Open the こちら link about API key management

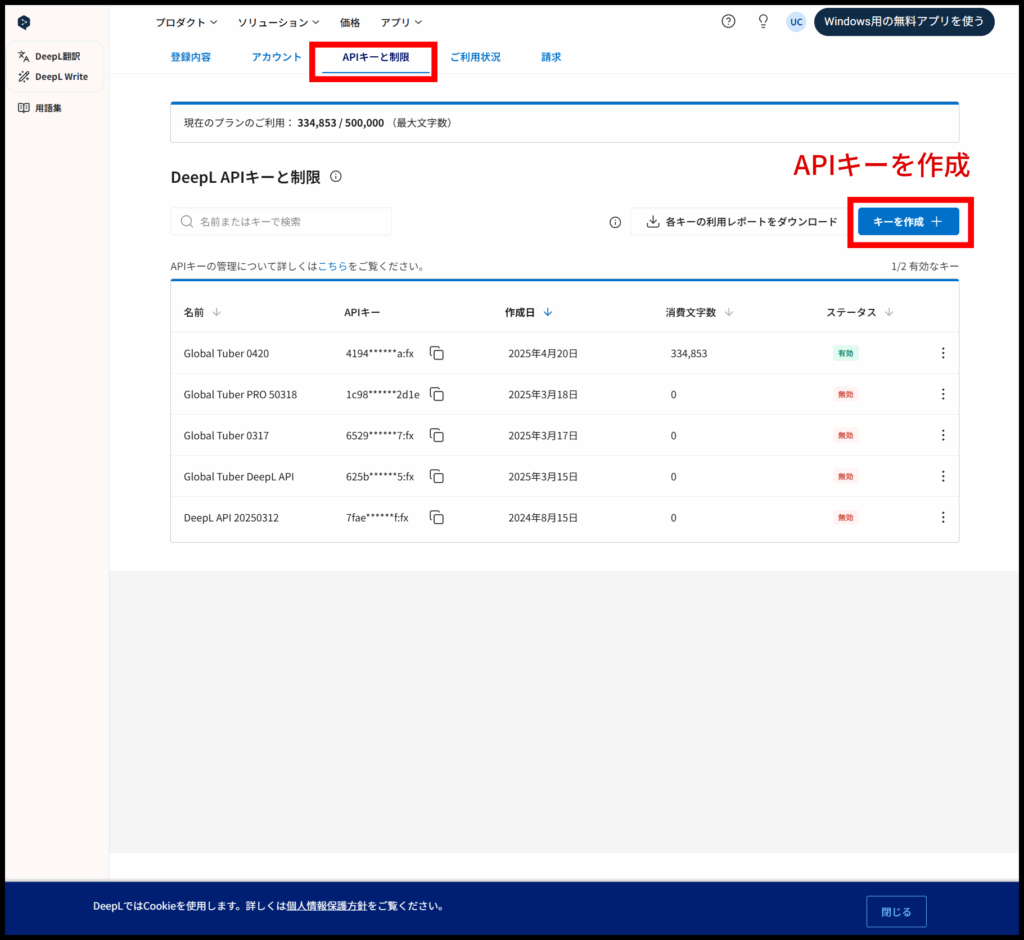[332, 267]
